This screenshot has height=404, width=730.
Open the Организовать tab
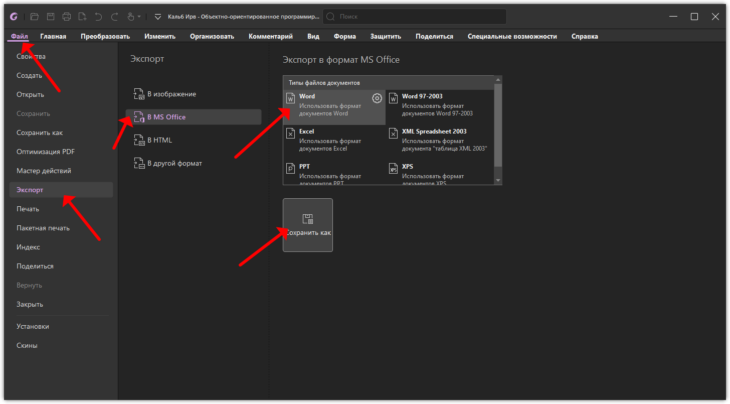click(212, 36)
